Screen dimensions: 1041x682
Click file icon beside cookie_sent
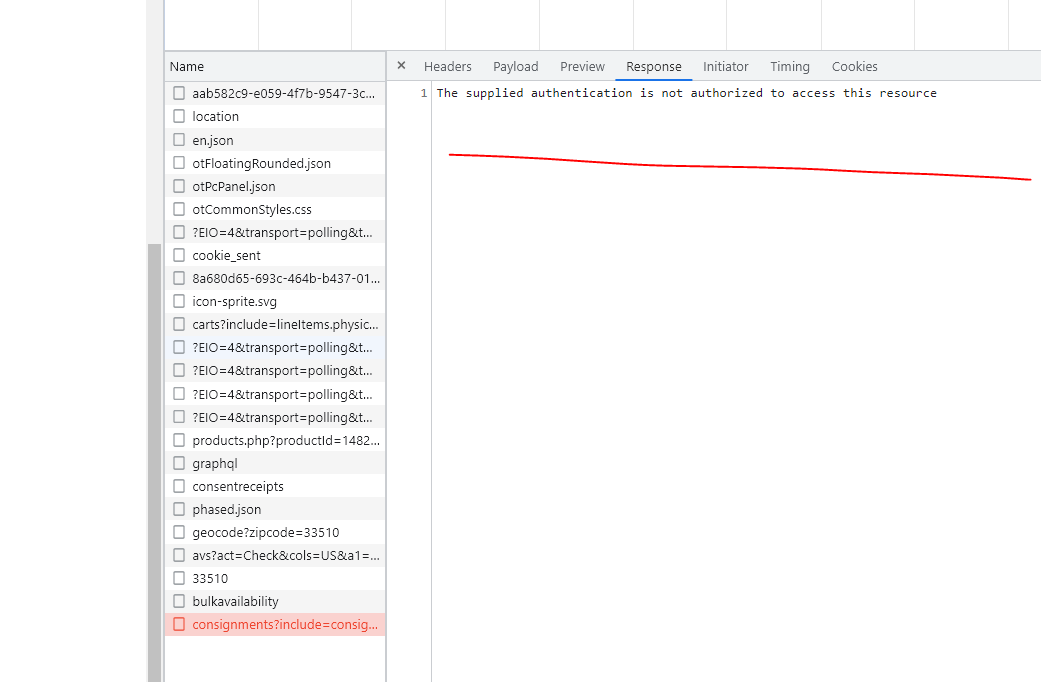click(179, 255)
